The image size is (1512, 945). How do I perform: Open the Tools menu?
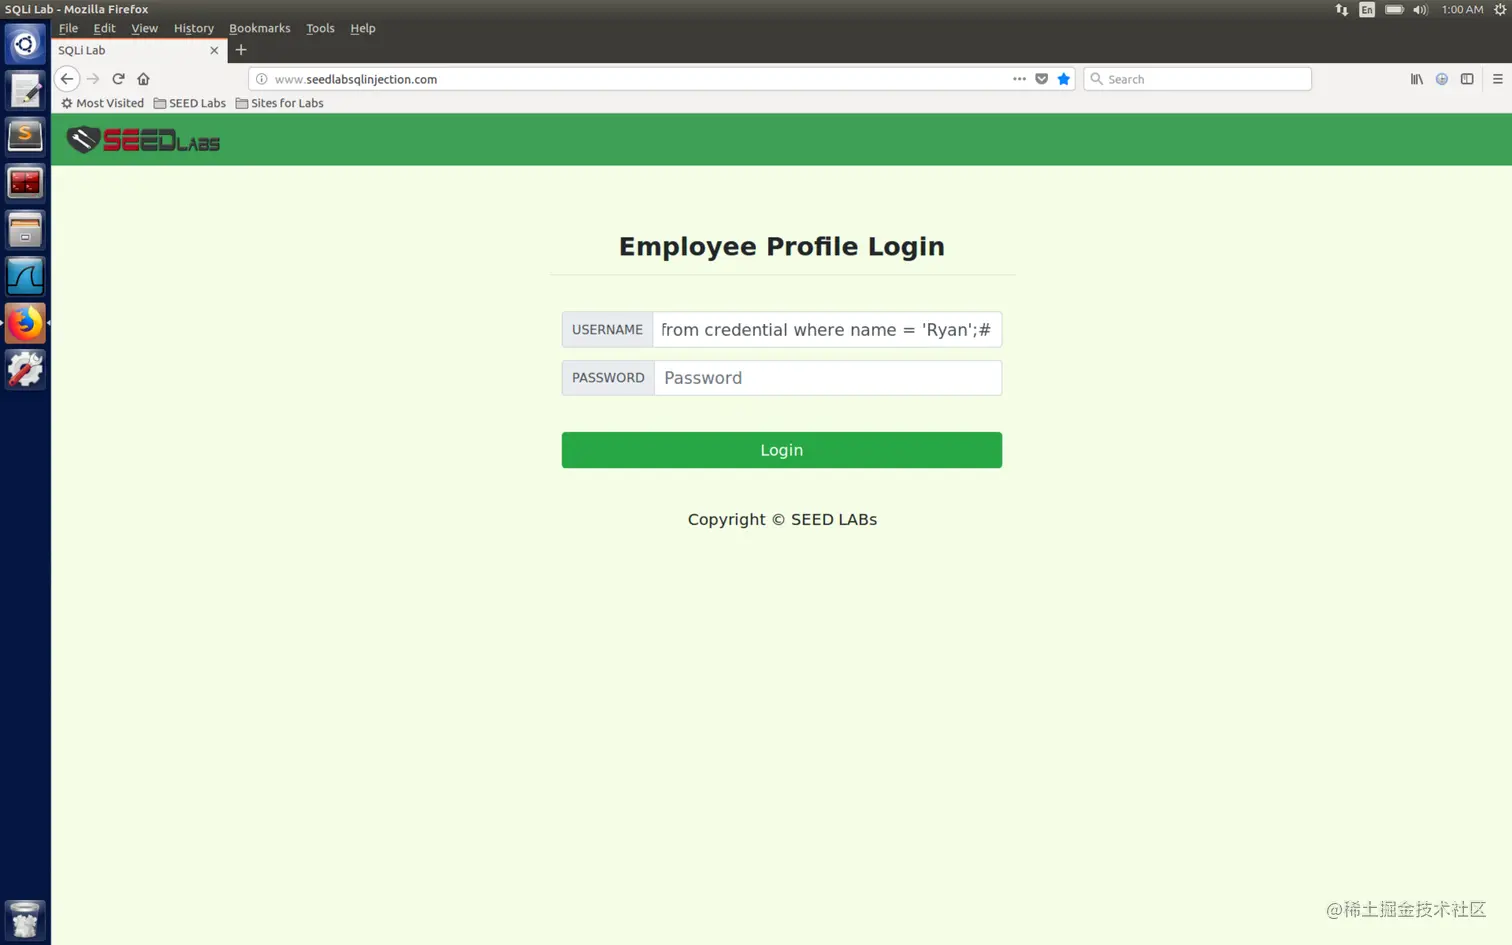click(320, 28)
